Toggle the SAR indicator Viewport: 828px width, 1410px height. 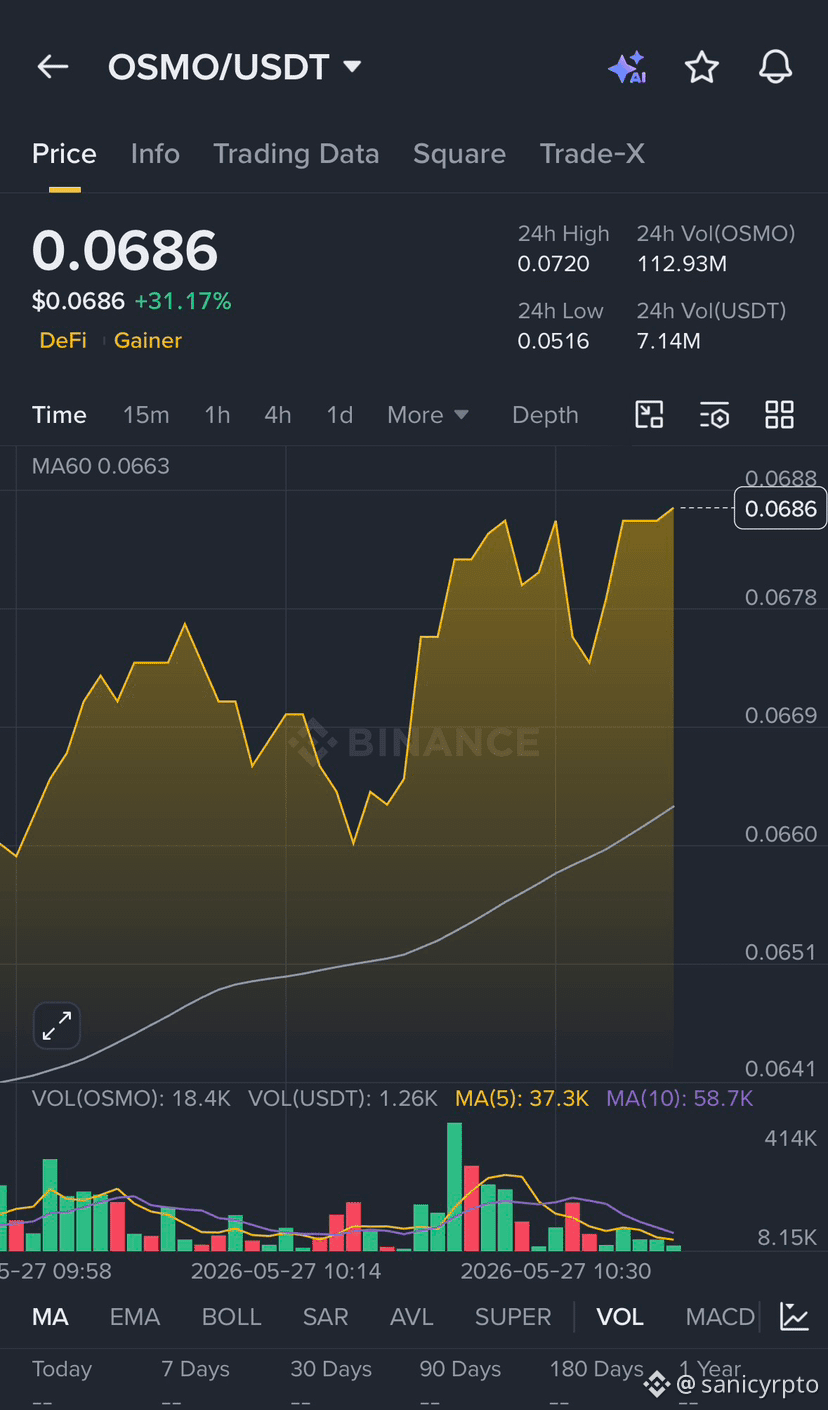(x=326, y=1316)
